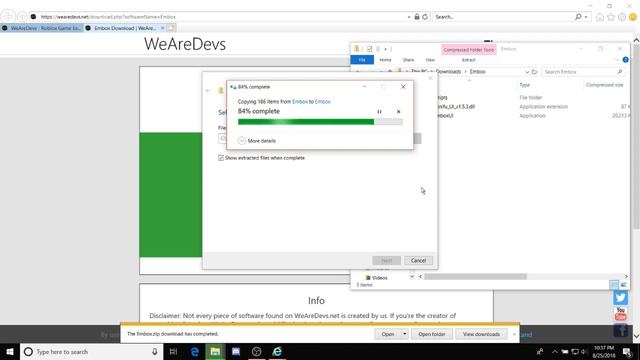The height and width of the screenshot is (360, 640).
Task: Sort by the Type column header
Action: click(524, 85)
